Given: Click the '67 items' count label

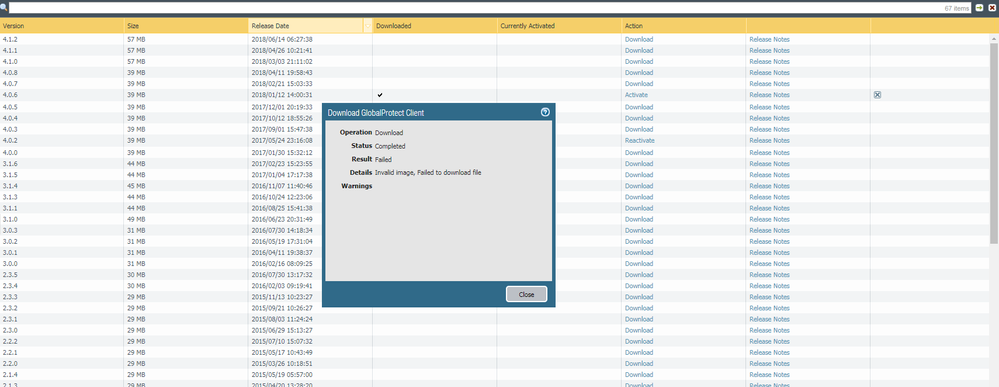Looking at the screenshot, I should coord(956,8).
